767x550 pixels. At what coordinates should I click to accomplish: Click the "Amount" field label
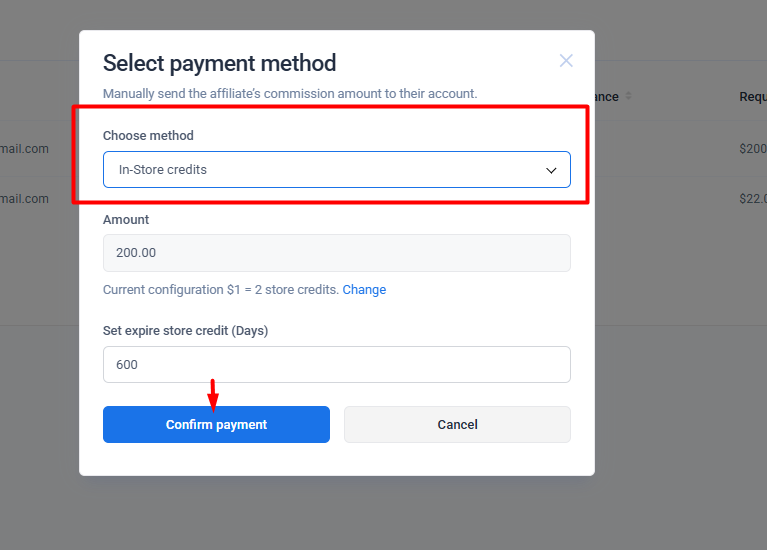126,219
